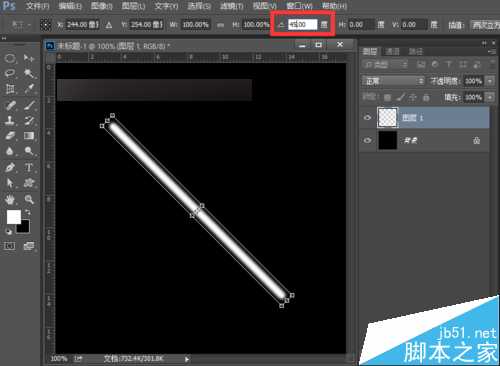Select the Hand tool

click(x=10, y=199)
